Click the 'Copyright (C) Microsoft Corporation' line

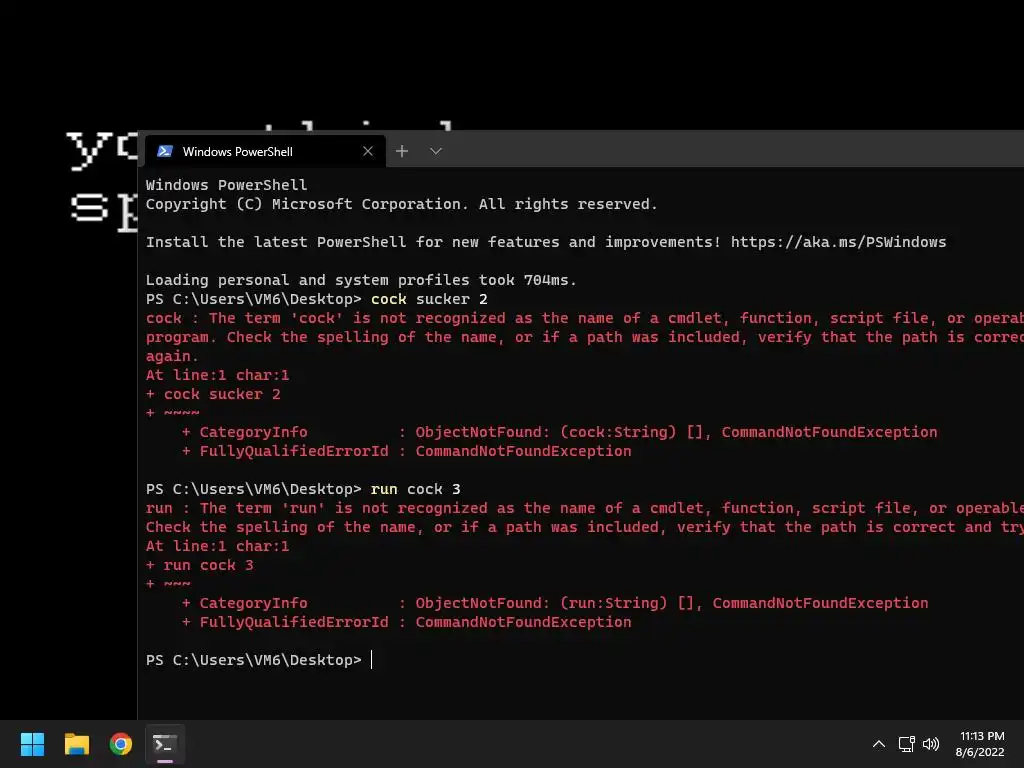click(x=401, y=204)
